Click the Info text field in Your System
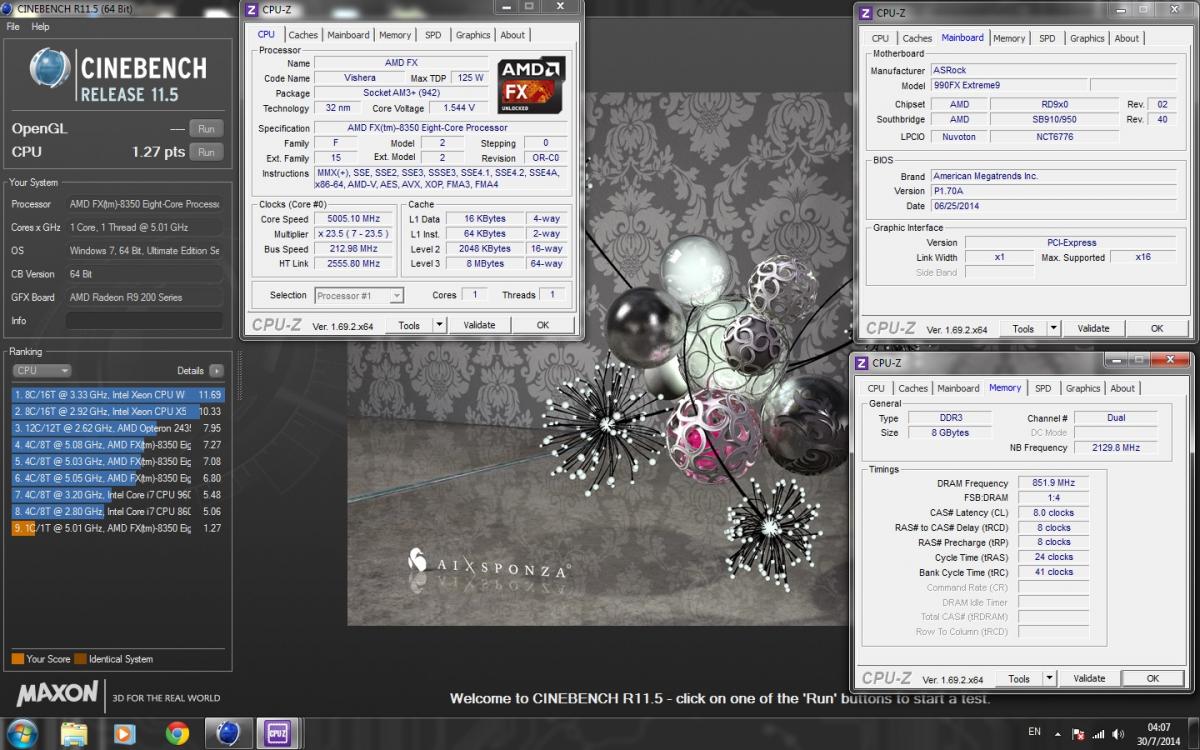The width and height of the screenshot is (1200, 750). point(143,321)
